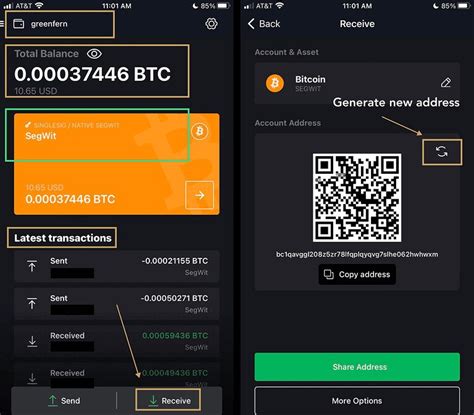Open the Sent -0.00050271 BTC transaction
Viewport: 474px width, 415px height.
pyautogui.click(x=116, y=304)
